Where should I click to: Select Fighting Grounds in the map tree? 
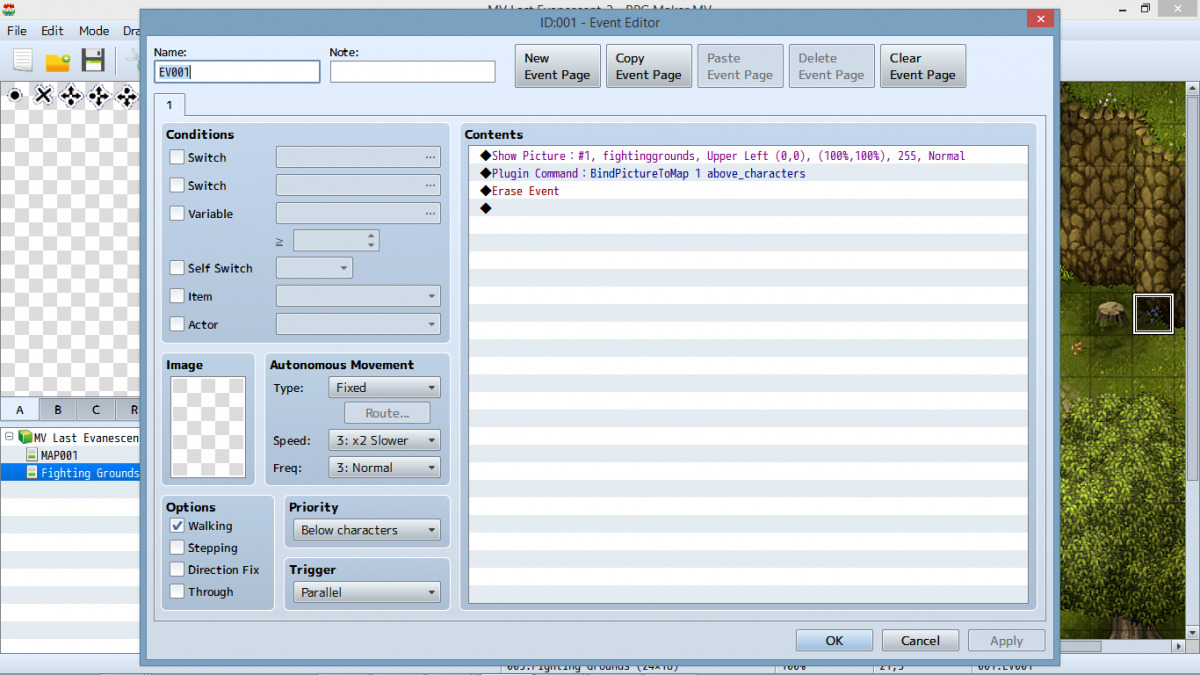coord(89,473)
